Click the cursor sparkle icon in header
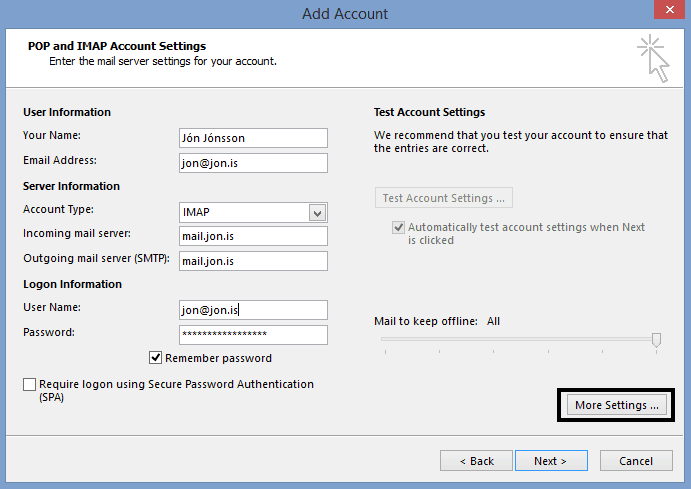 point(653,57)
